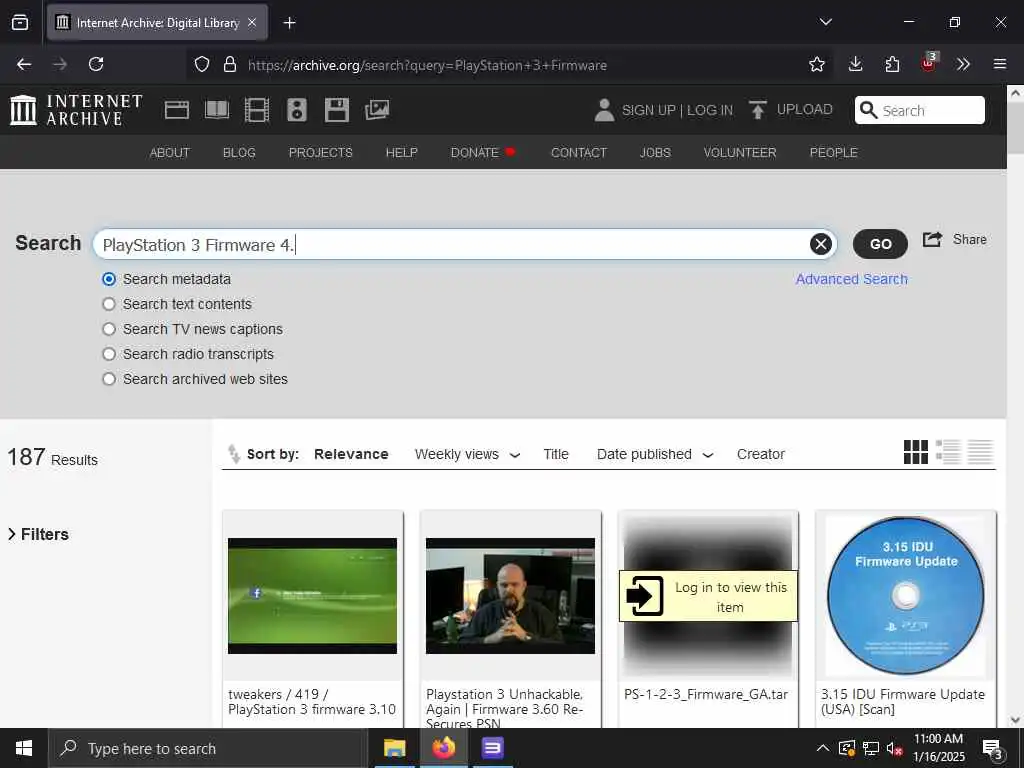
Task: Open the browser extensions puzzle icon
Action: pyautogui.click(x=892, y=64)
